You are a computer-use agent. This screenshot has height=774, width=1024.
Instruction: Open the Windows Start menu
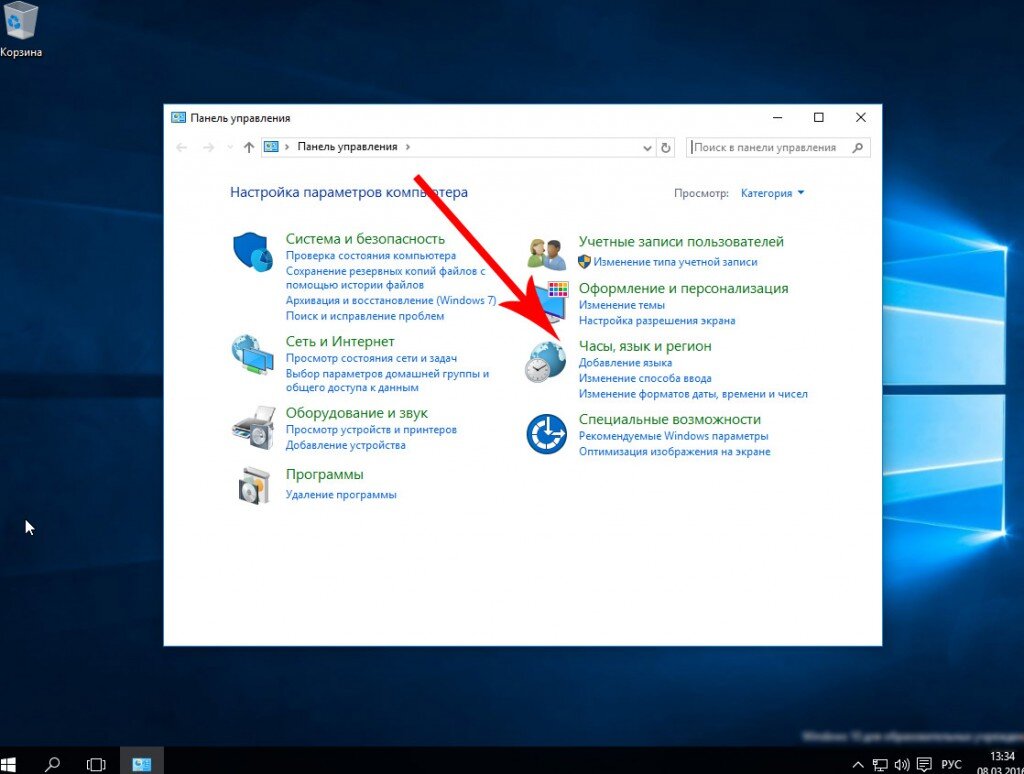tap(9, 764)
